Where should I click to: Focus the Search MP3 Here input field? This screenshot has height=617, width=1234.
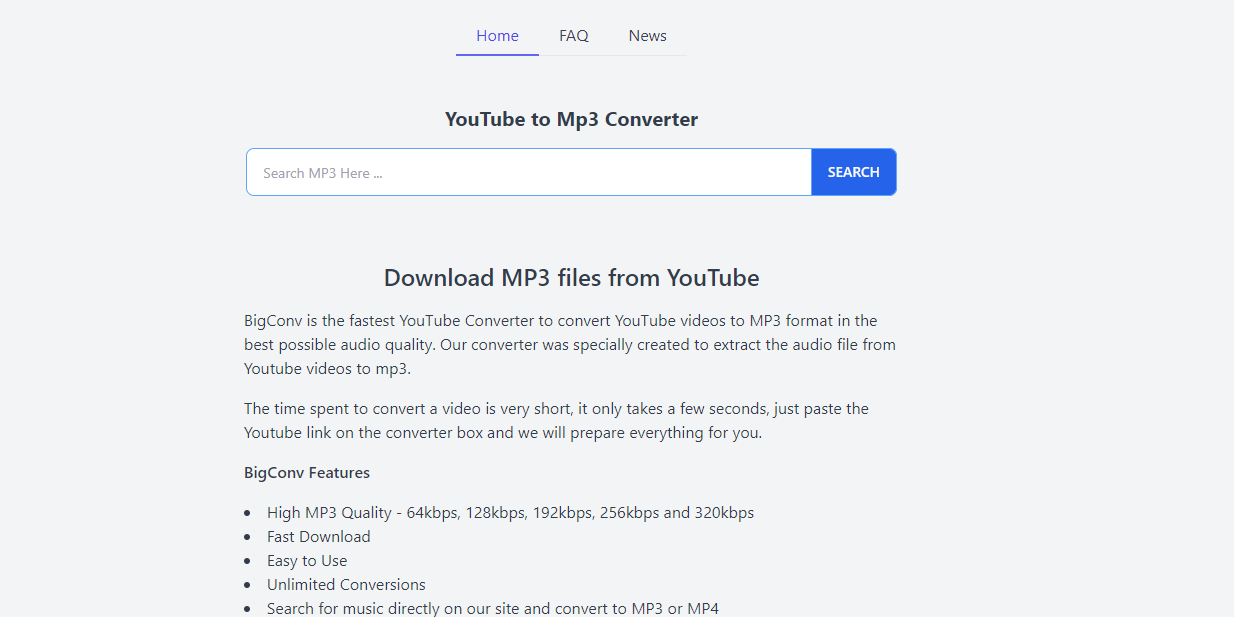pos(528,173)
